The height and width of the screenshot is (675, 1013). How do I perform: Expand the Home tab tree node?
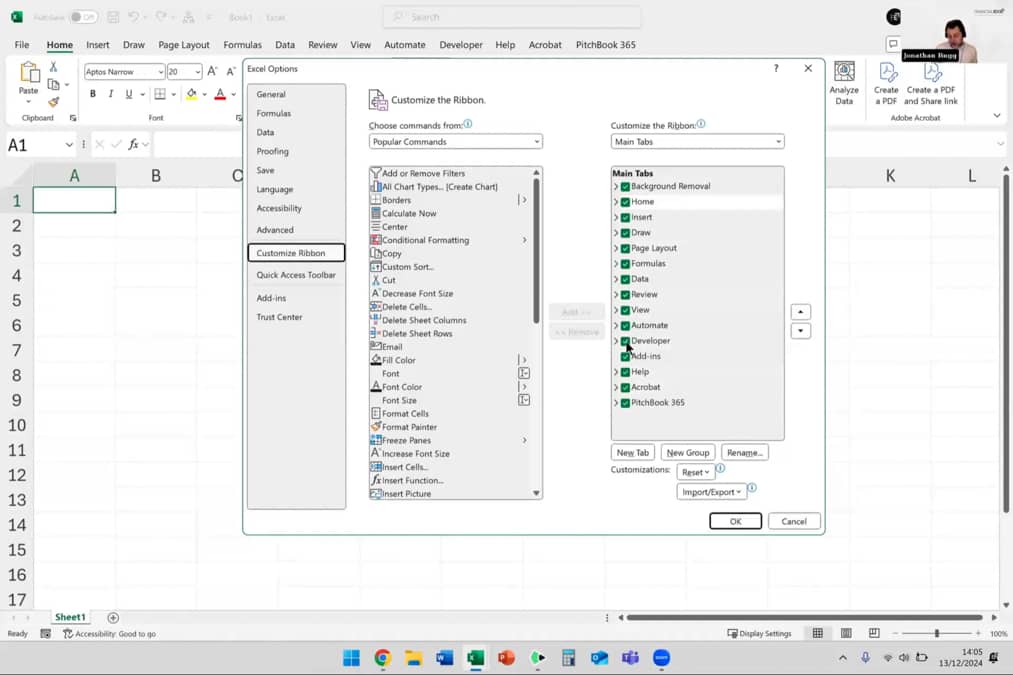(x=616, y=202)
